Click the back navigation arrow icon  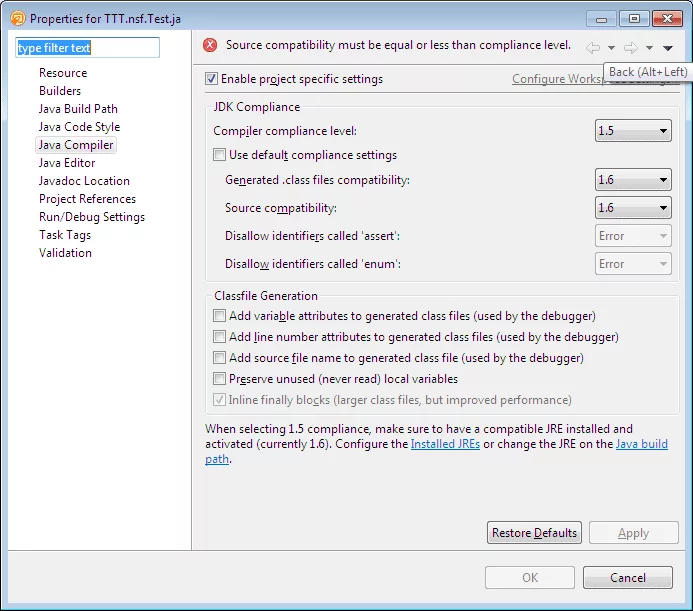[x=593, y=47]
